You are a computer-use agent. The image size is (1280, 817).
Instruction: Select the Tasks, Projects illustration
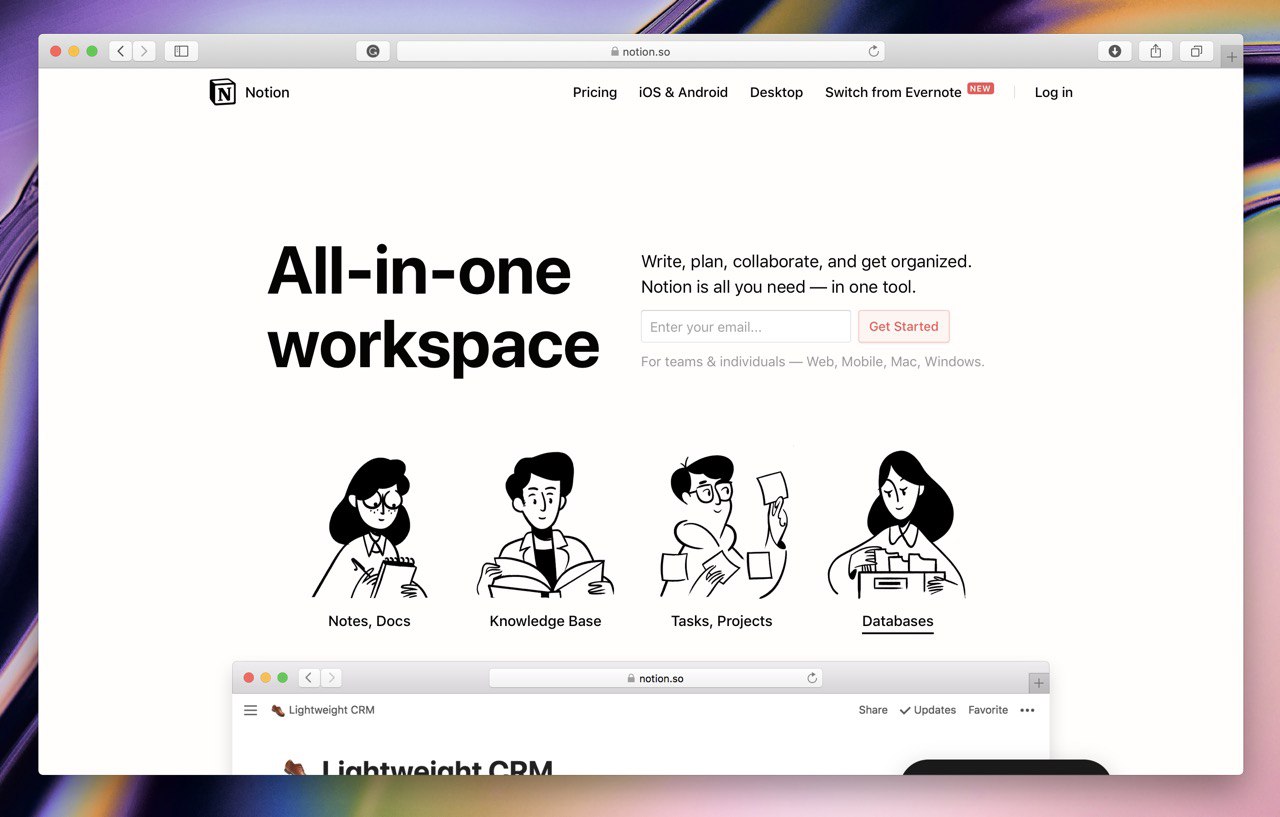723,527
